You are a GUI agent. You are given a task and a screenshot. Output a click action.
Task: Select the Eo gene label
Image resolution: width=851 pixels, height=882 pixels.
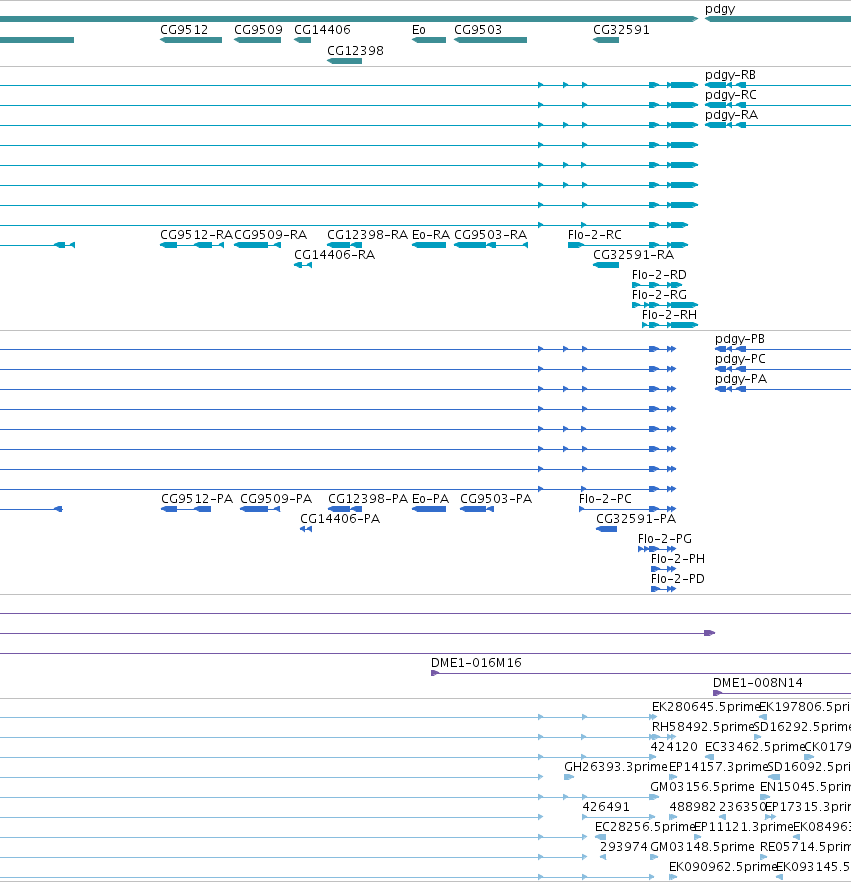click(418, 29)
